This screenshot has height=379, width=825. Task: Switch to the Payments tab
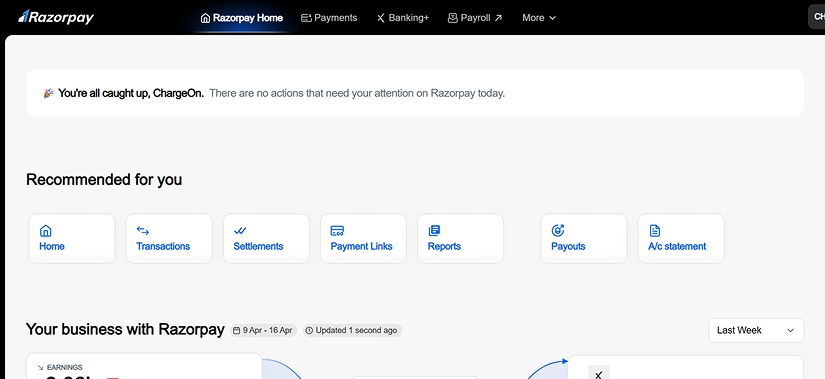(x=329, y=18)
